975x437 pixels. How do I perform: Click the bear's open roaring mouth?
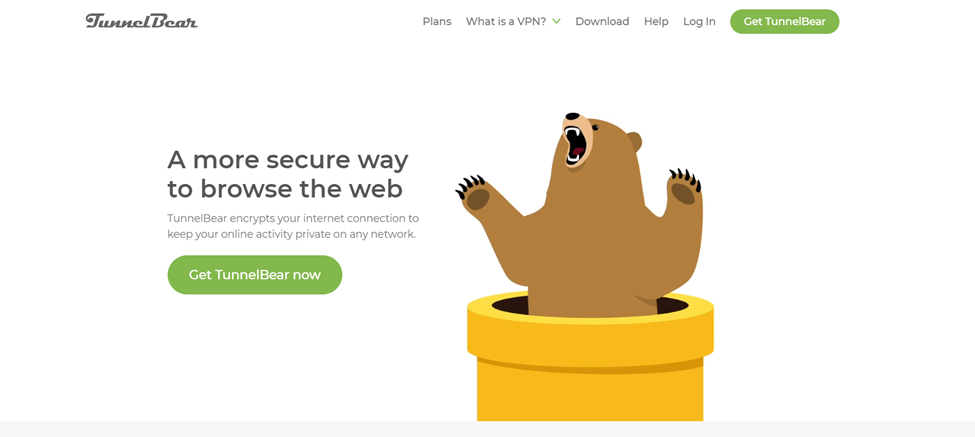coord(575,147)
